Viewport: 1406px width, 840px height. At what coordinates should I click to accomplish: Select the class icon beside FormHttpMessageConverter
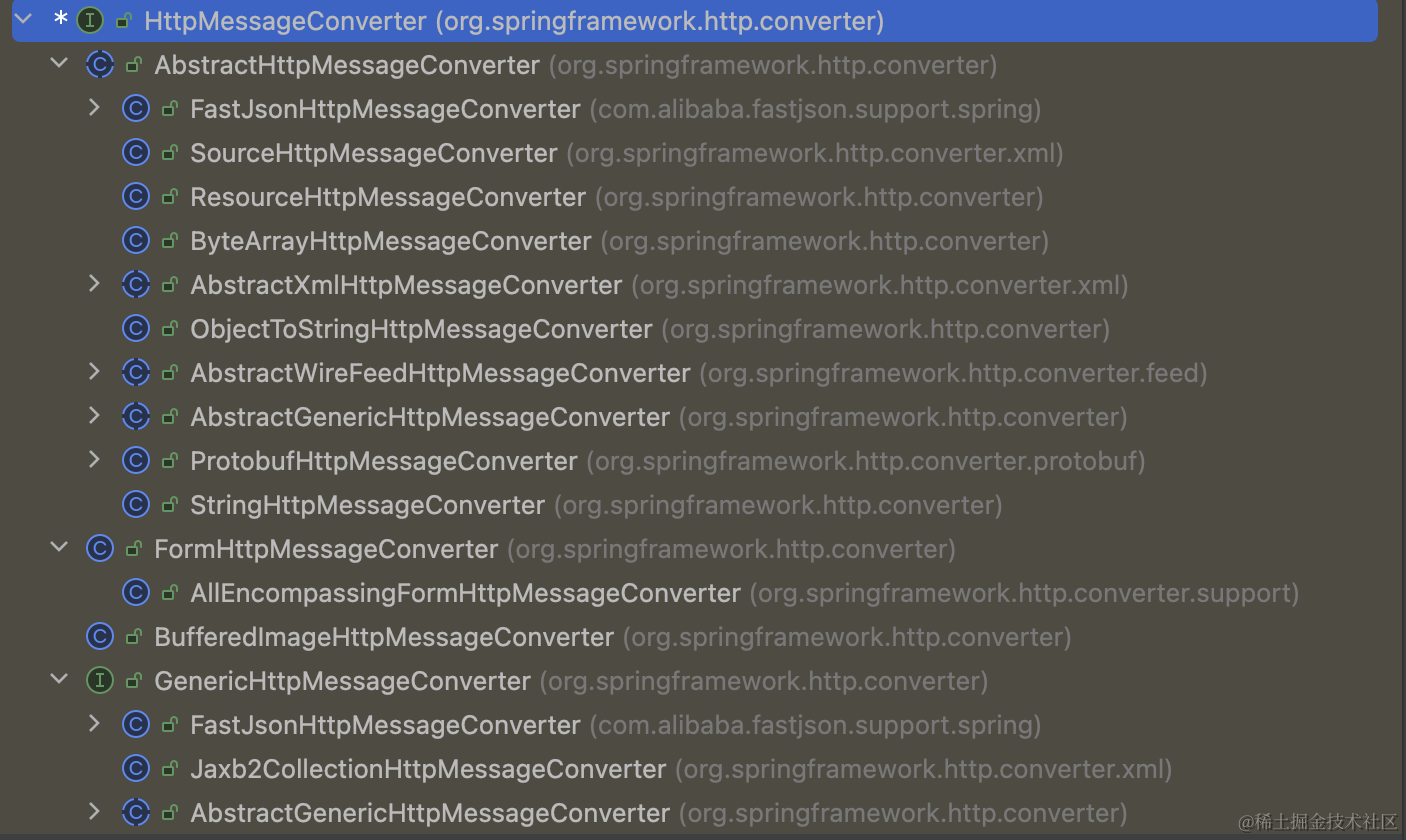click(x=100, y=548)
